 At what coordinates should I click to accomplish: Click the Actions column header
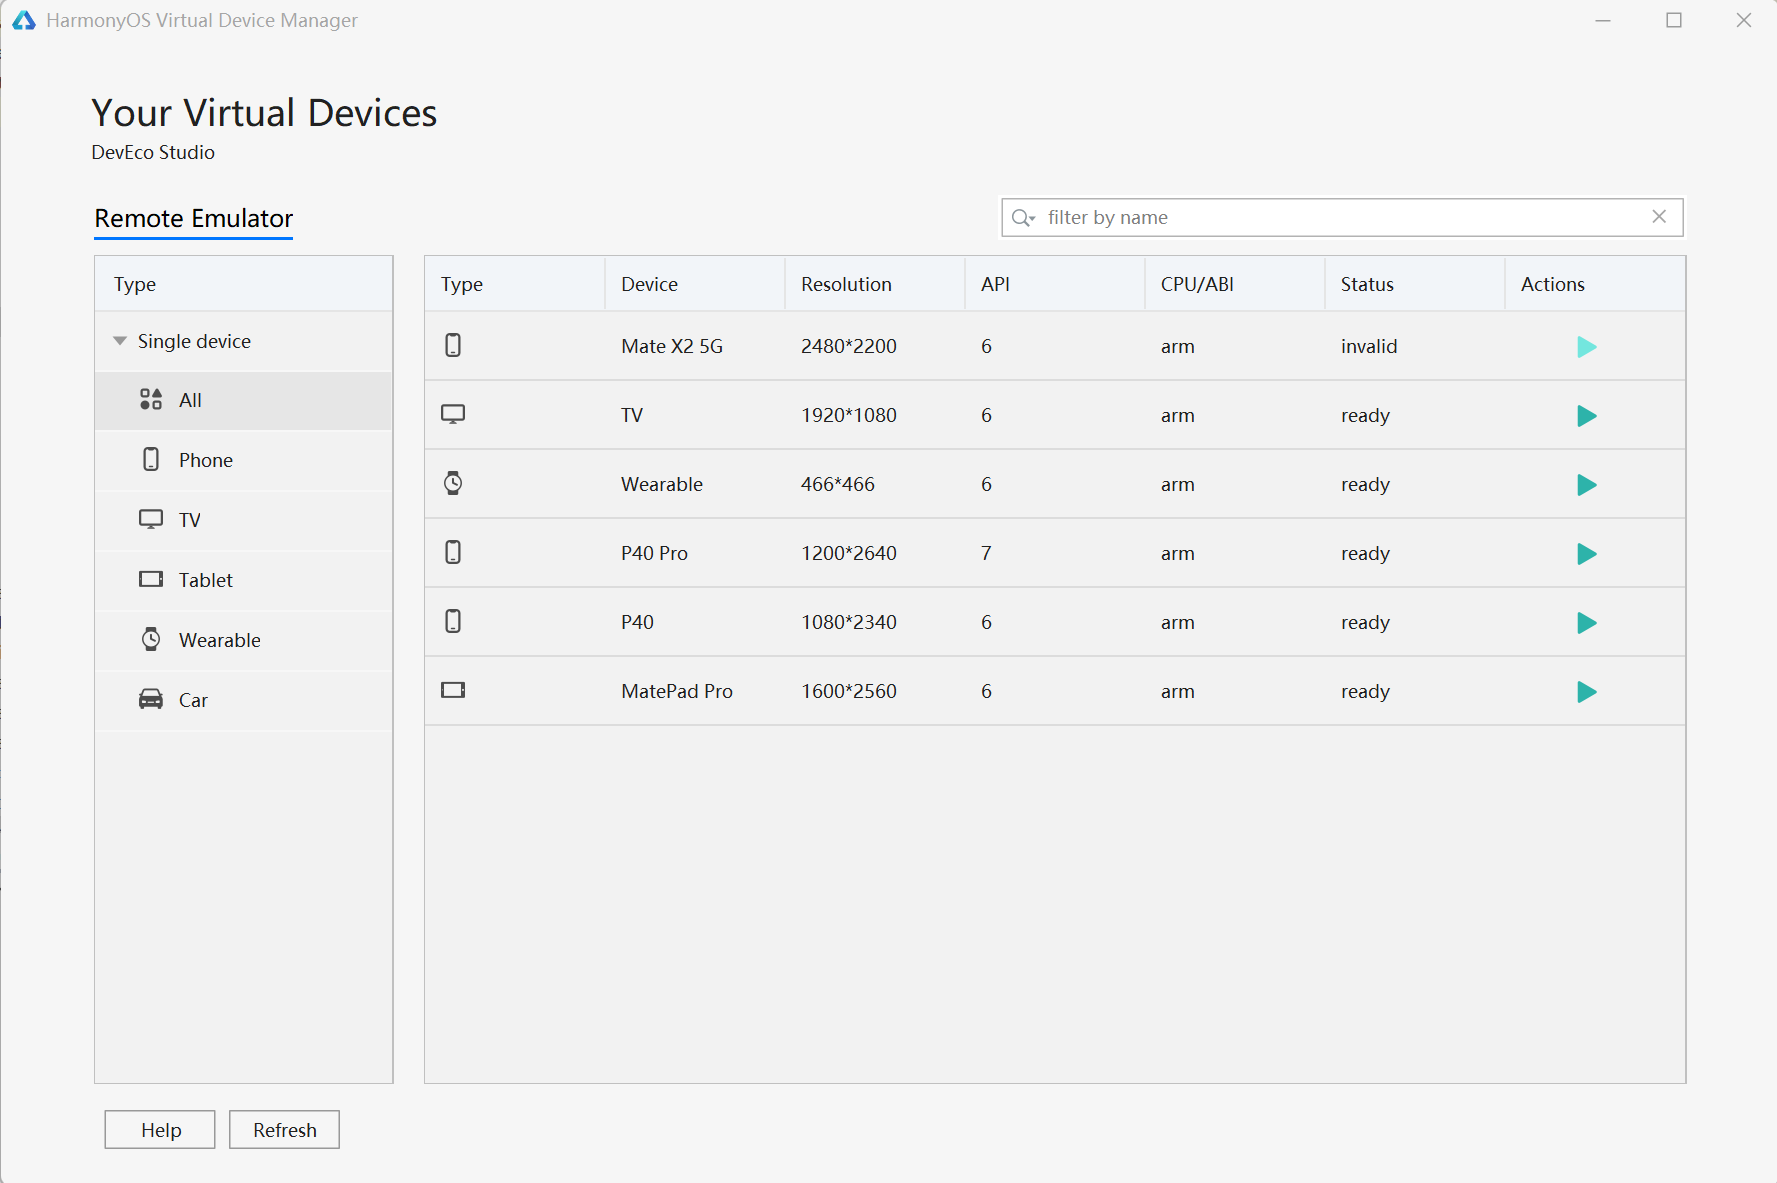tap(1595, 284)
